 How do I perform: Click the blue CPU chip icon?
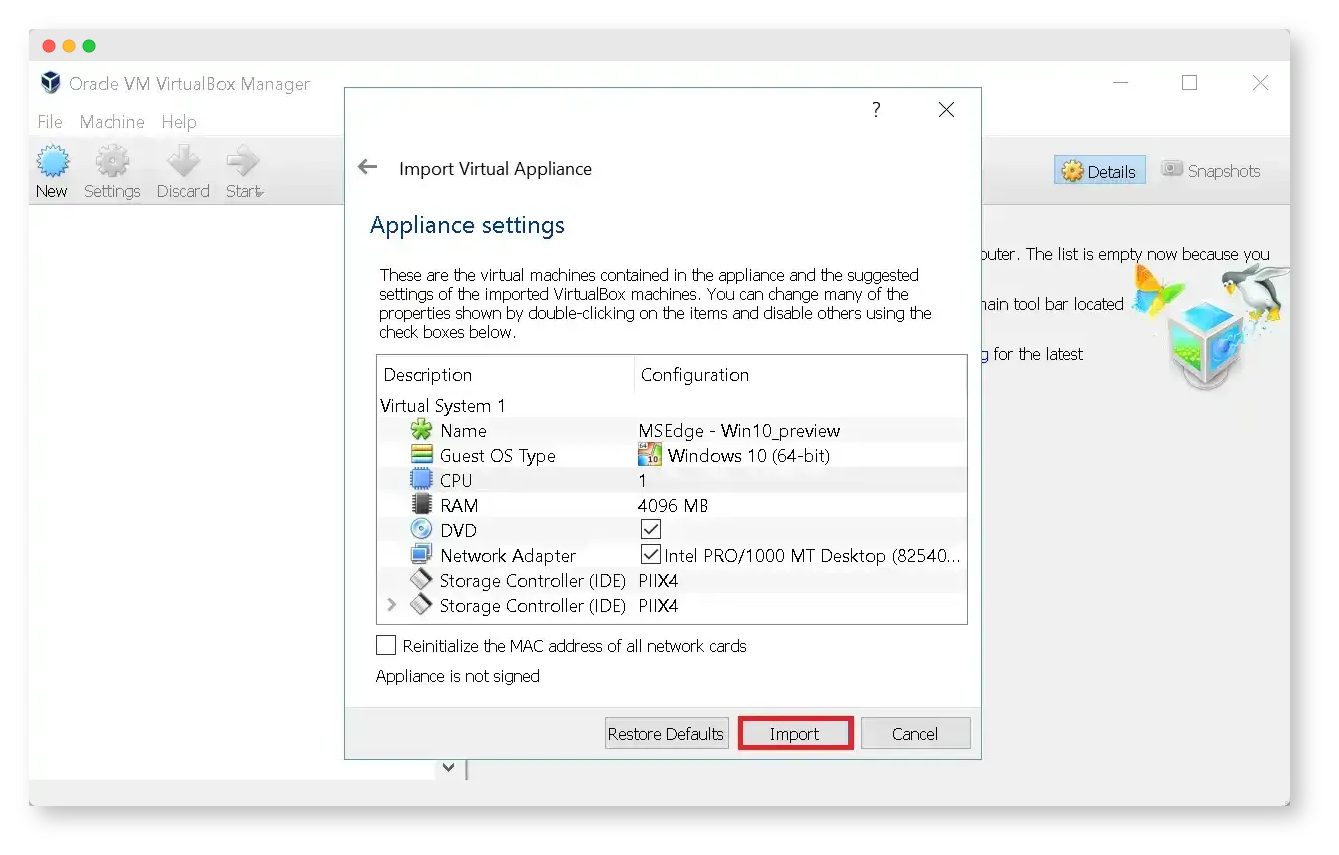(421, 481)
